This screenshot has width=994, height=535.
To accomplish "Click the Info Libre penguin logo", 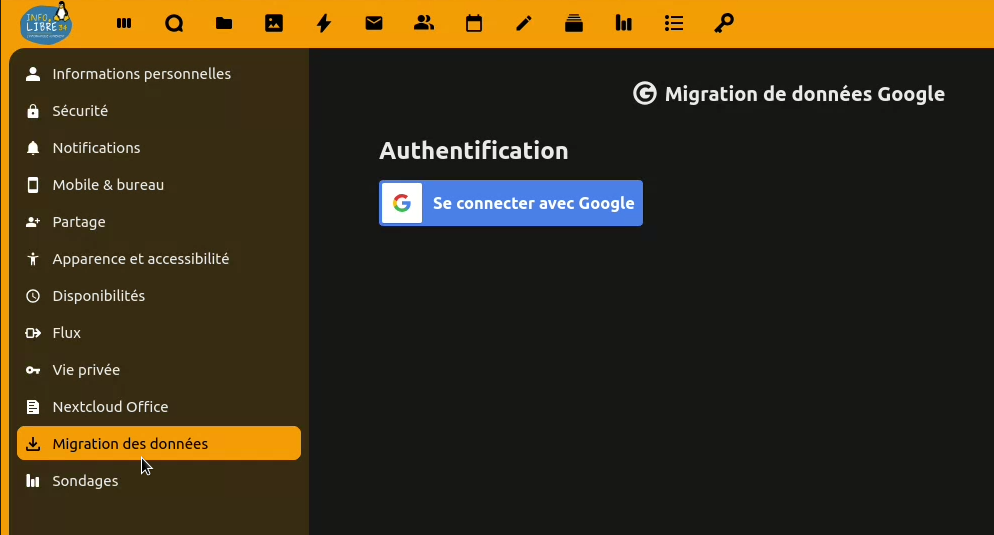I will point(46,23).
